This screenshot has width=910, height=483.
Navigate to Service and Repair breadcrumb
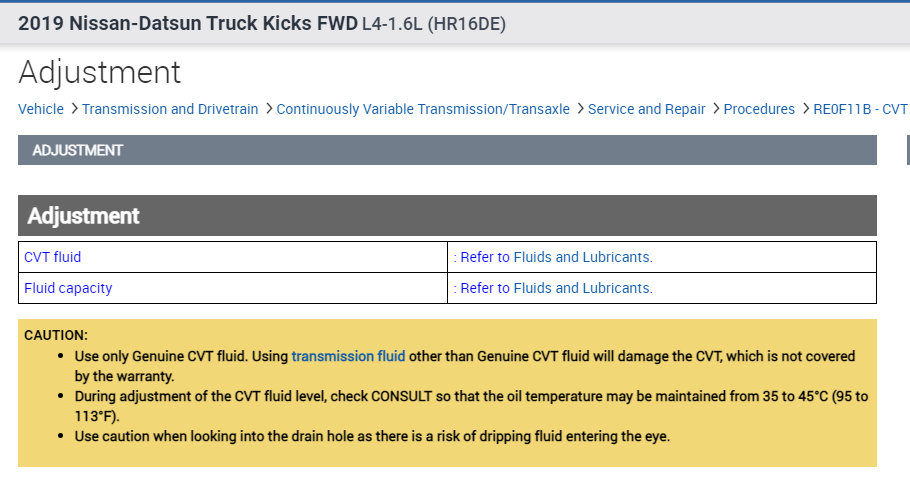646,109
